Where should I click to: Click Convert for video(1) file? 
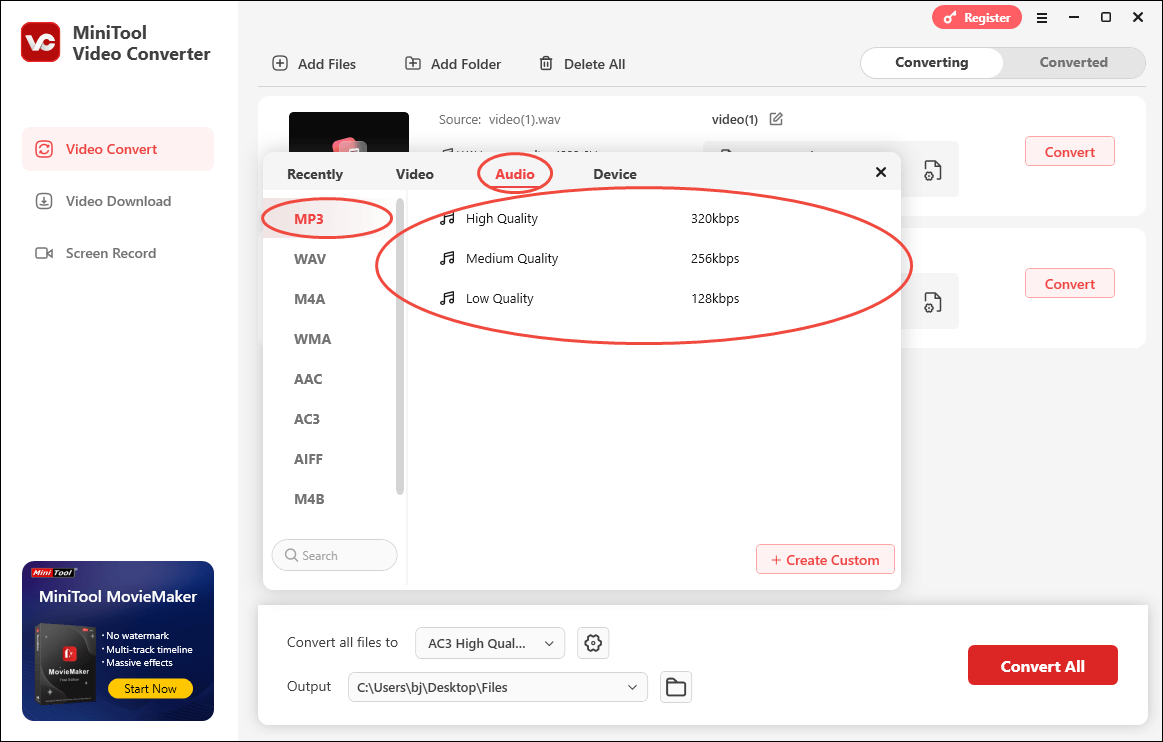click(x=1070, y=151)
